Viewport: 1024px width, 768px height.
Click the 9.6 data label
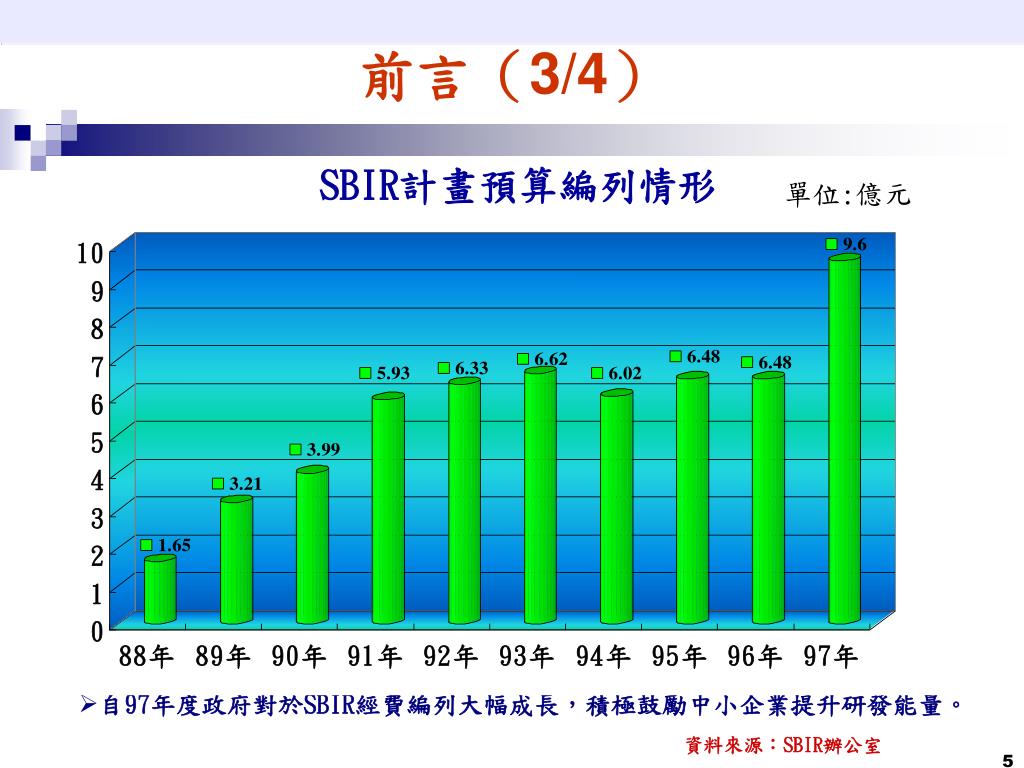tap(854, 244)
